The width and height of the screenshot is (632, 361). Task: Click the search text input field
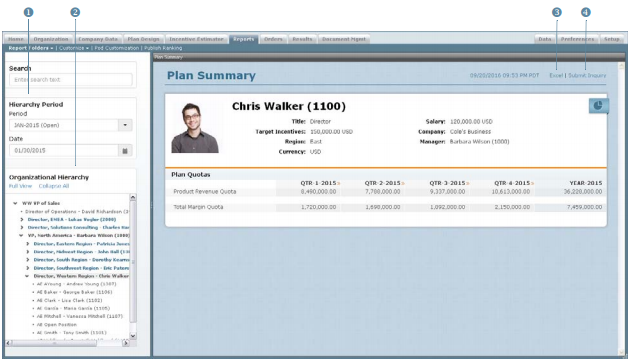[x=71, y=80]
